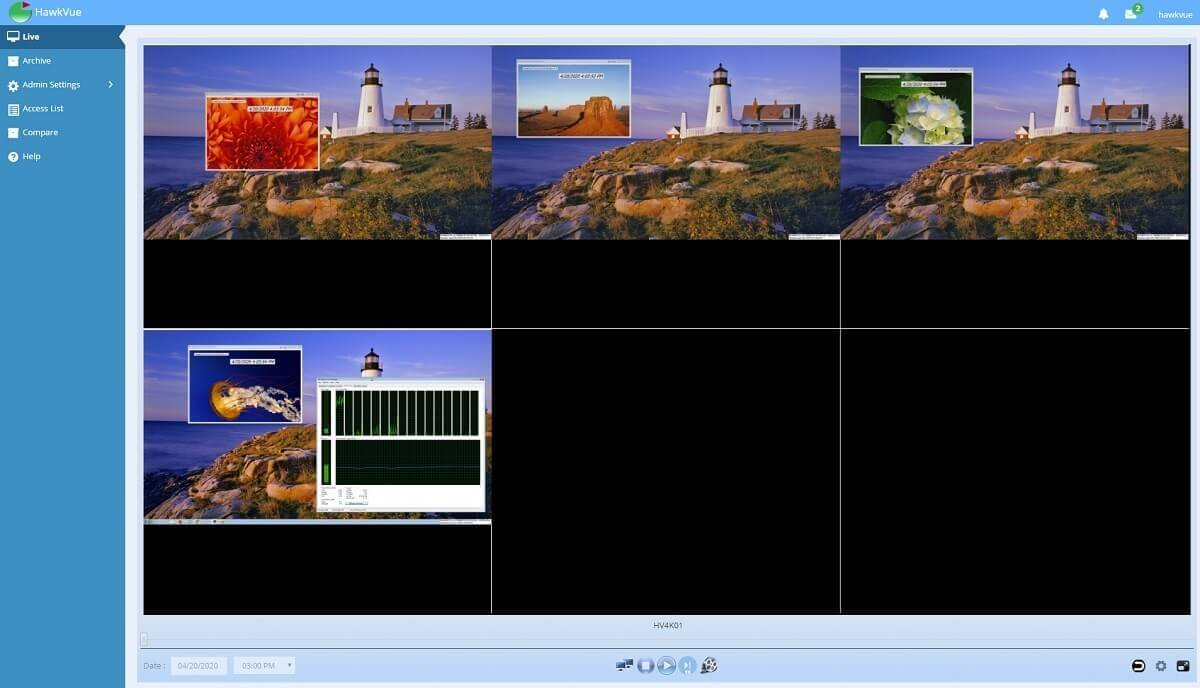The width and height of the screenshot is (1200, 688).
Task: Open the messages inbox with badge 2
Action: [x=1131, y=14]
